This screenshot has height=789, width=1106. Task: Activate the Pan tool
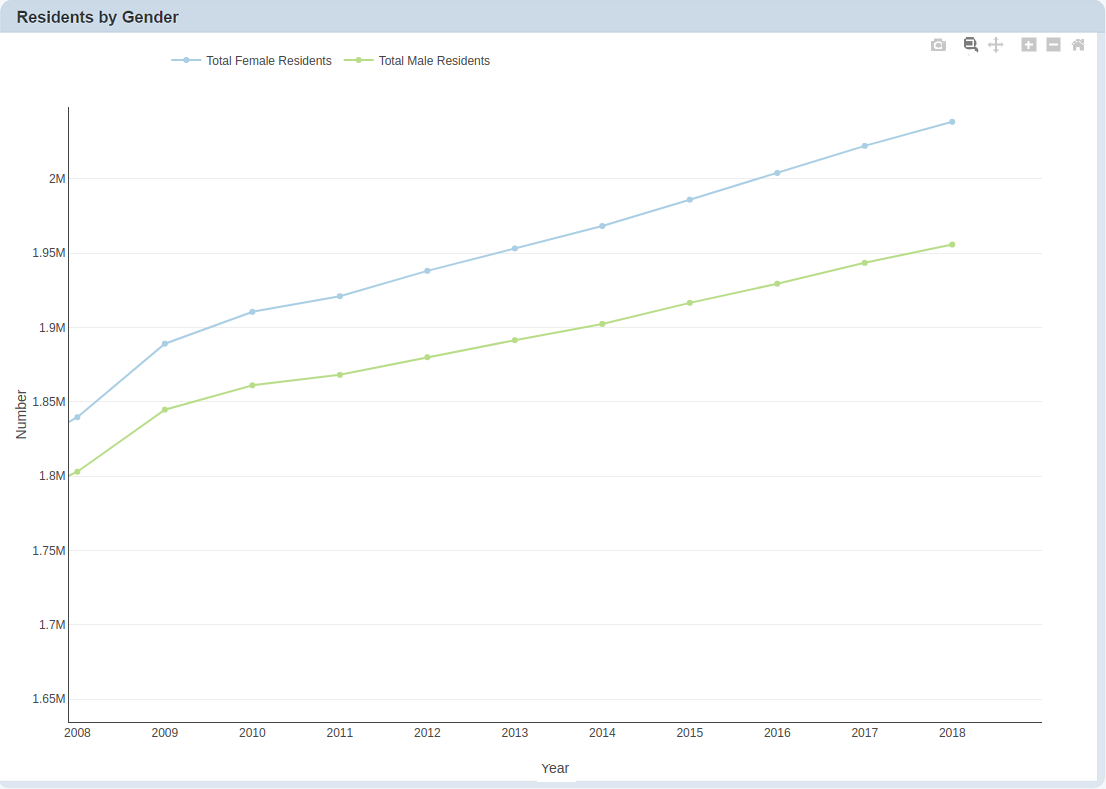click(x=995, y=45)
